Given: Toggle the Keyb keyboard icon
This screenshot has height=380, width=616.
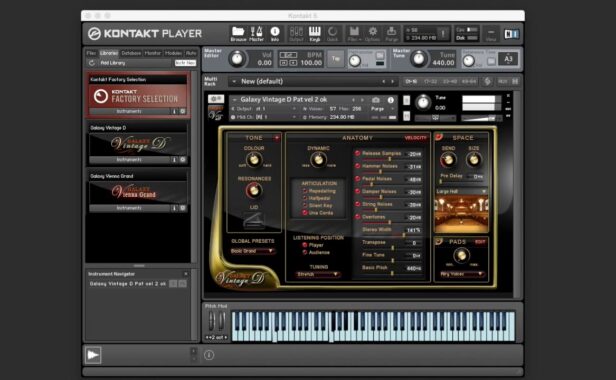Looking at the screenshot, I should click(315, 32).
